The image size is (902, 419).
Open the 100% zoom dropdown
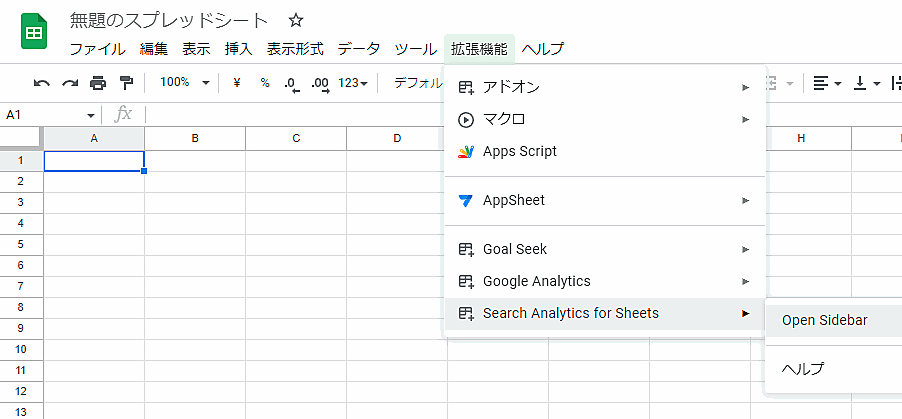pos(185,83)
